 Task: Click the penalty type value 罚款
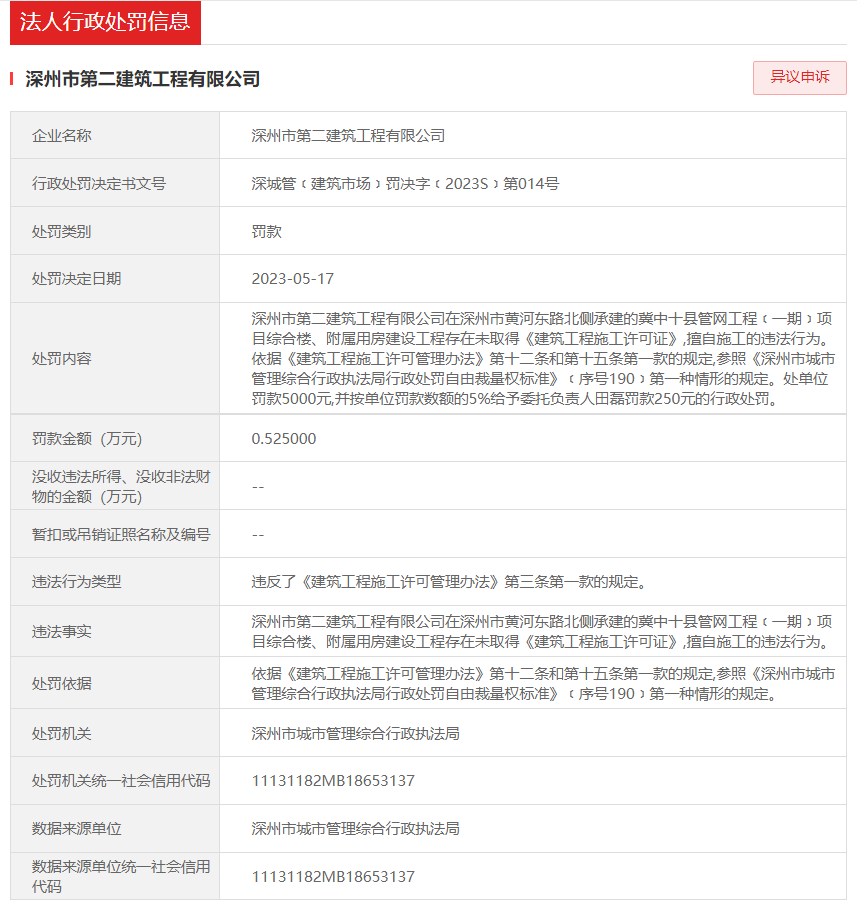(x=262, y=231)
